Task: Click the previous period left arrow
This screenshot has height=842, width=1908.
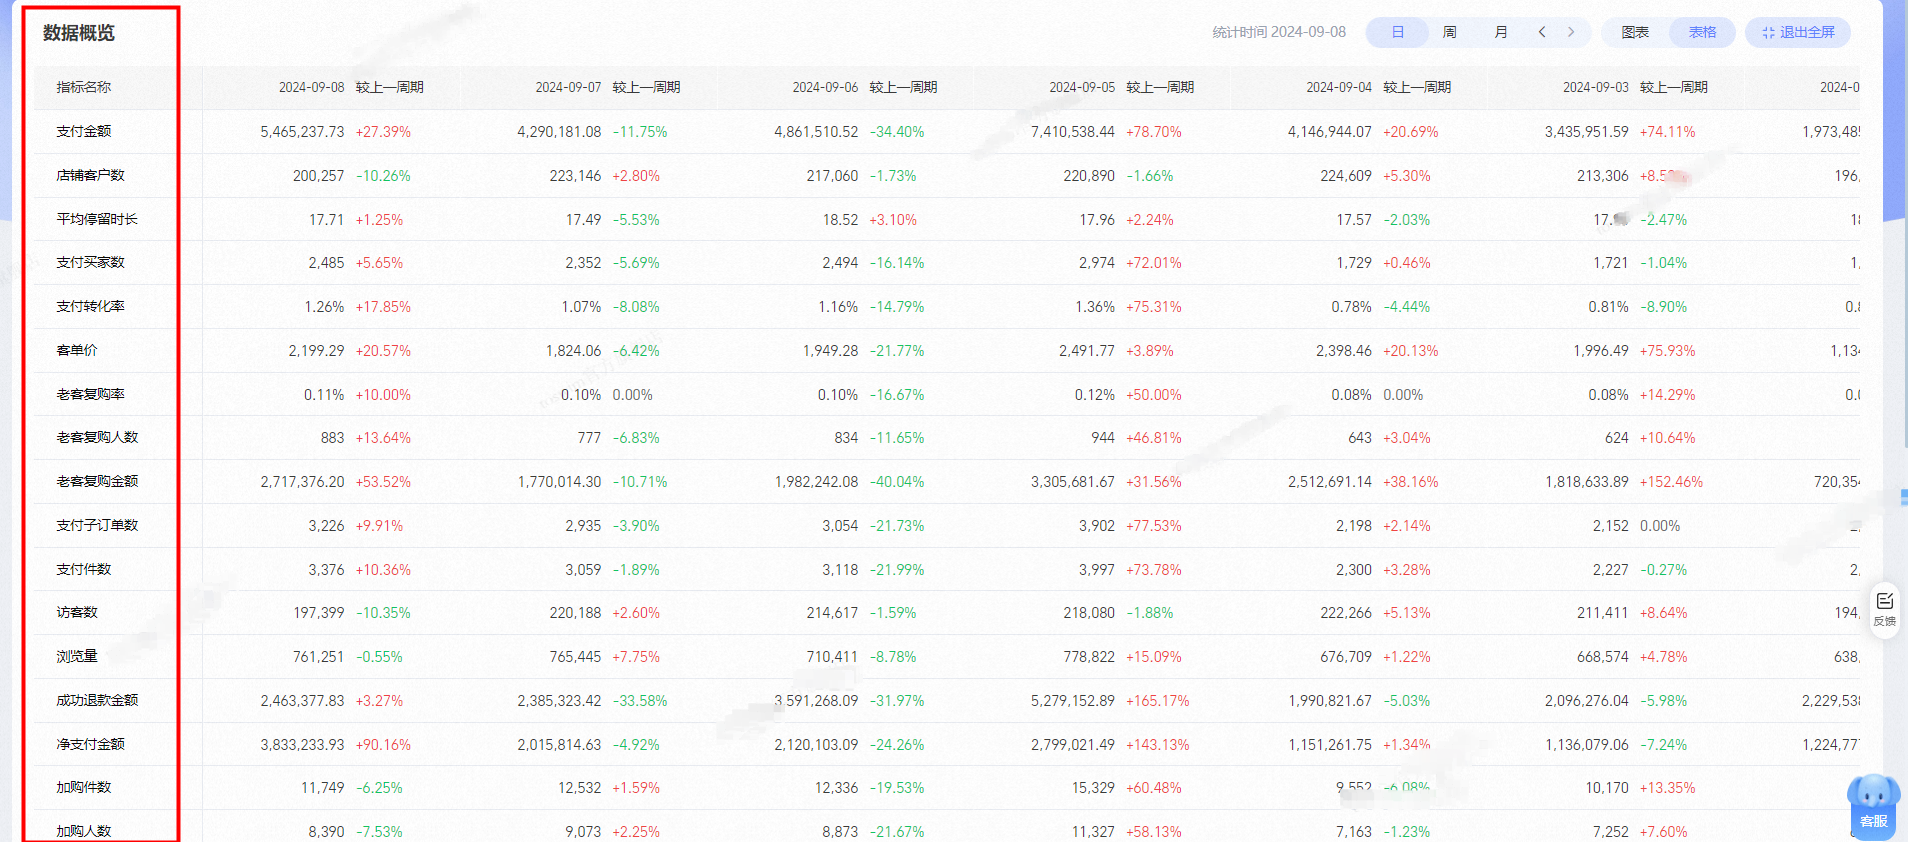Action: 1542,32
